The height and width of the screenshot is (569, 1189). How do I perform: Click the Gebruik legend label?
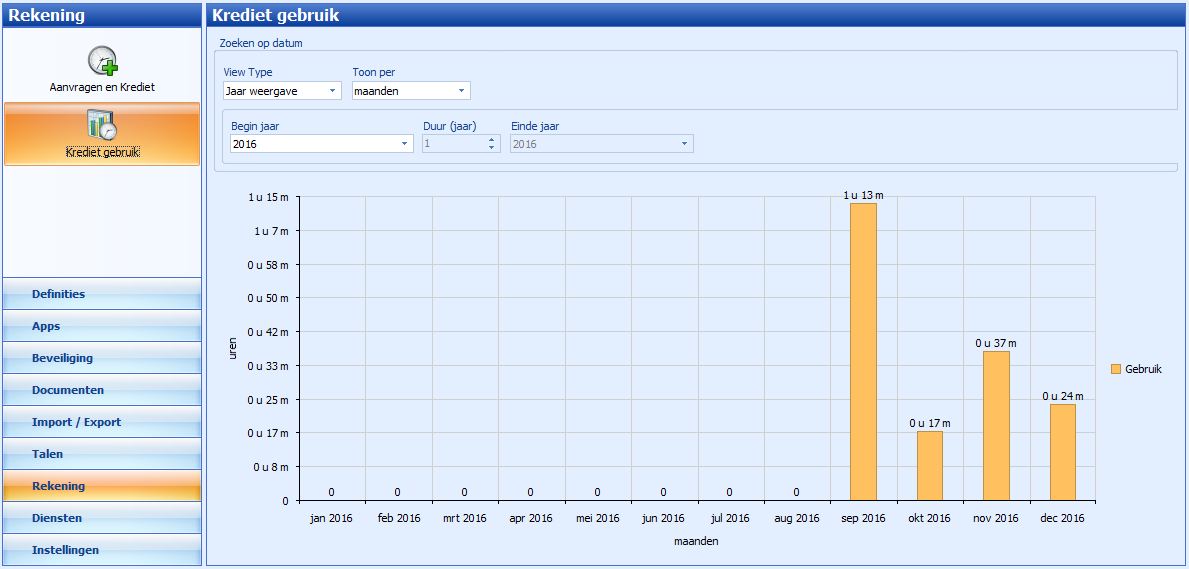point(1143,369)
